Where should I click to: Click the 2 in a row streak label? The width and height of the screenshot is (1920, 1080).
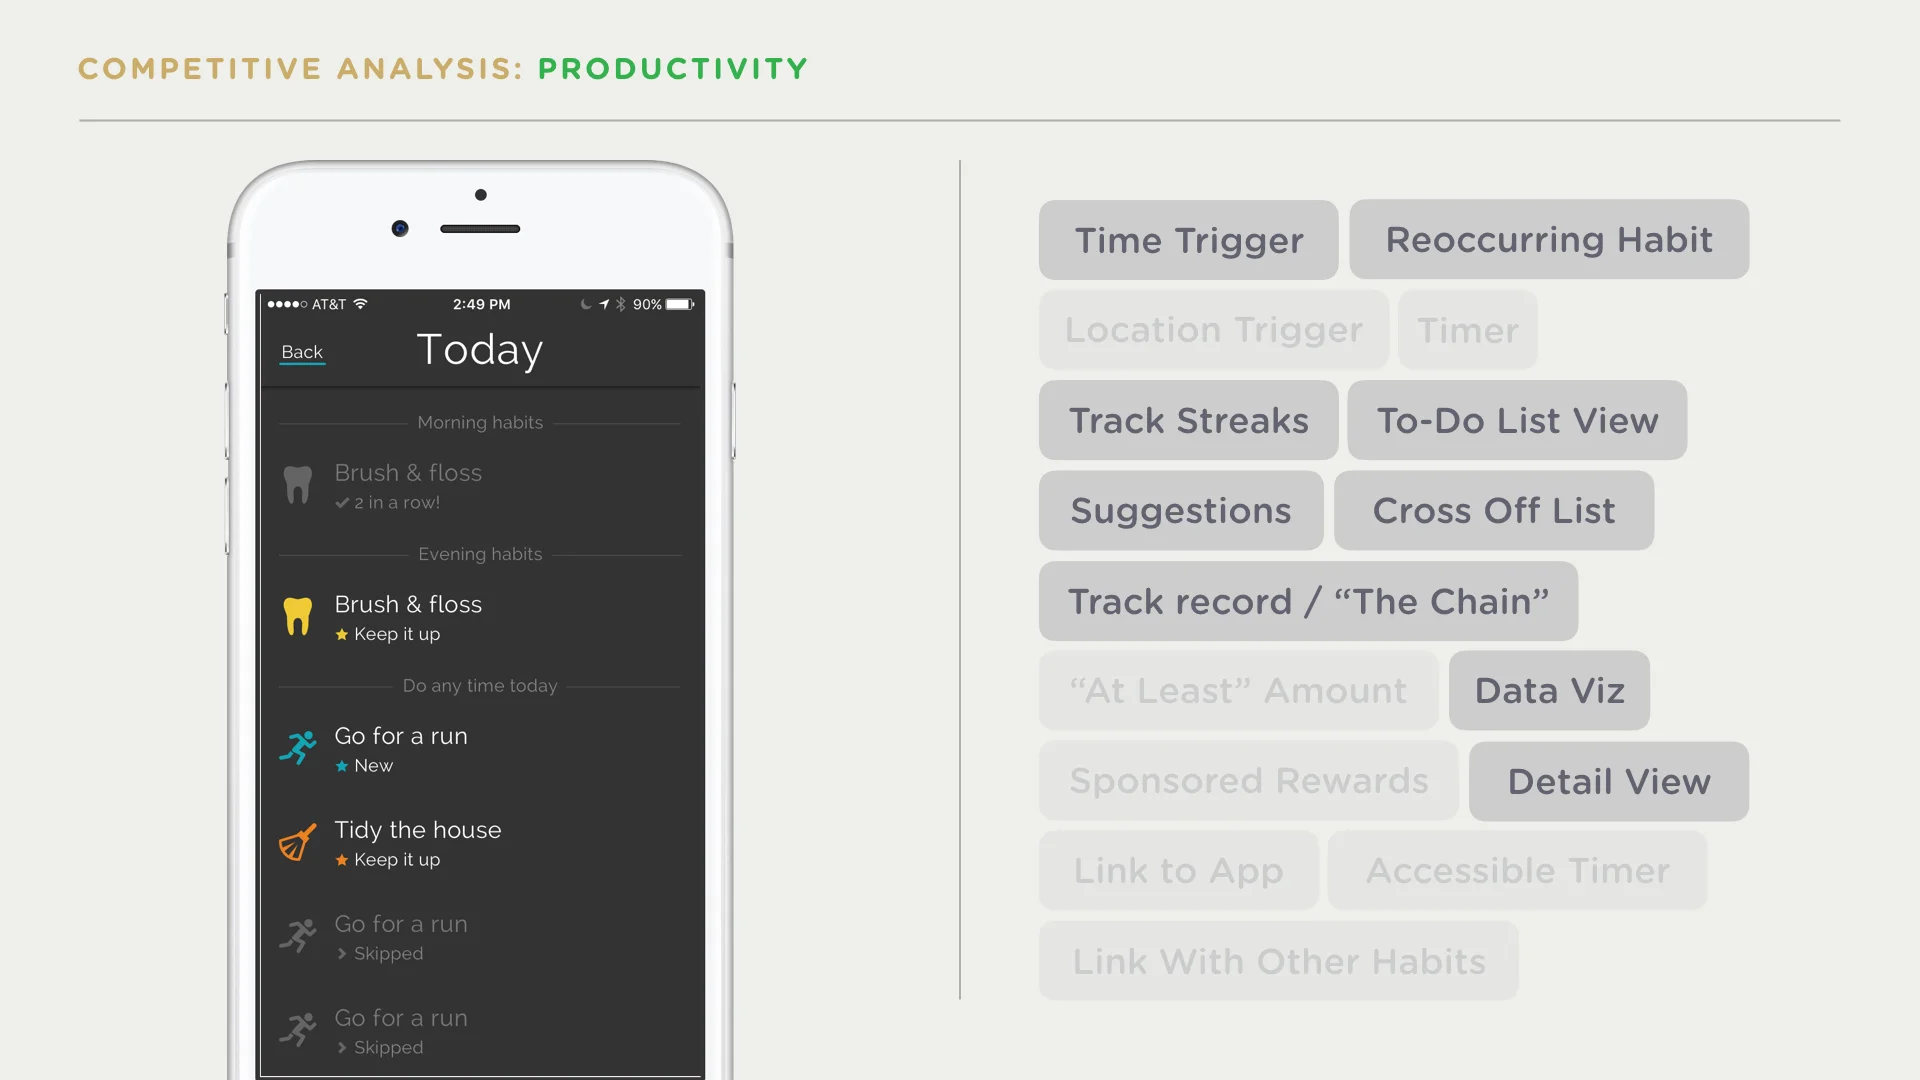click(x=396, y=502)
